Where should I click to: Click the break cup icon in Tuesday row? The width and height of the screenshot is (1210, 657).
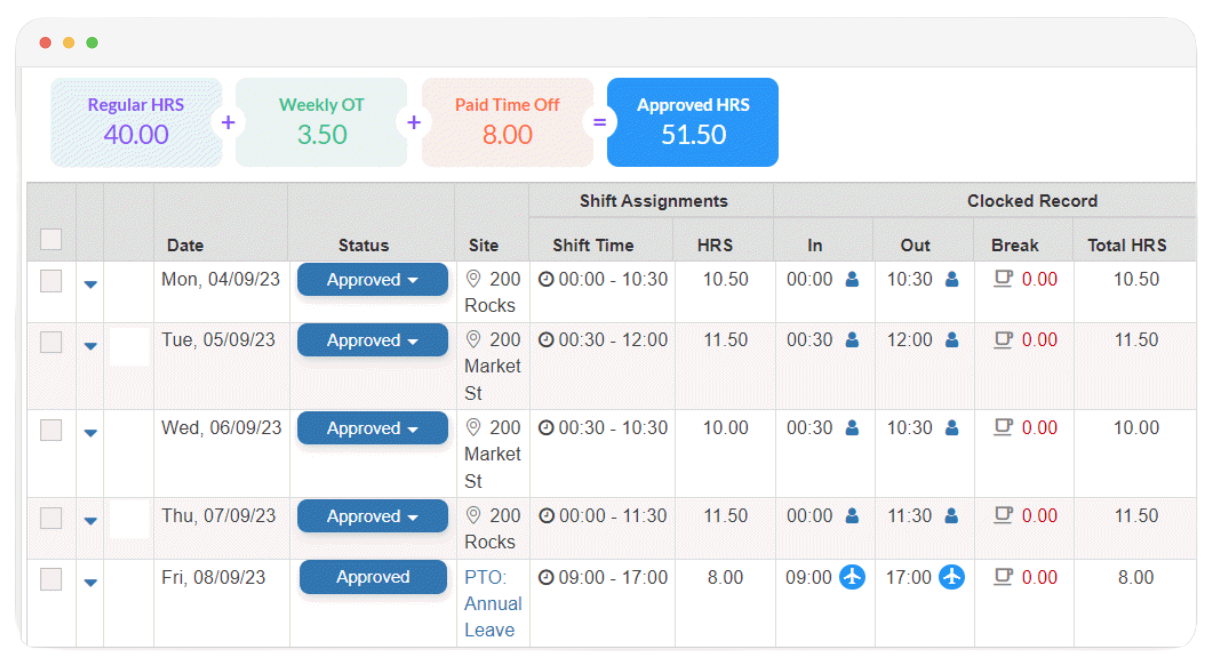[1003, 340]
